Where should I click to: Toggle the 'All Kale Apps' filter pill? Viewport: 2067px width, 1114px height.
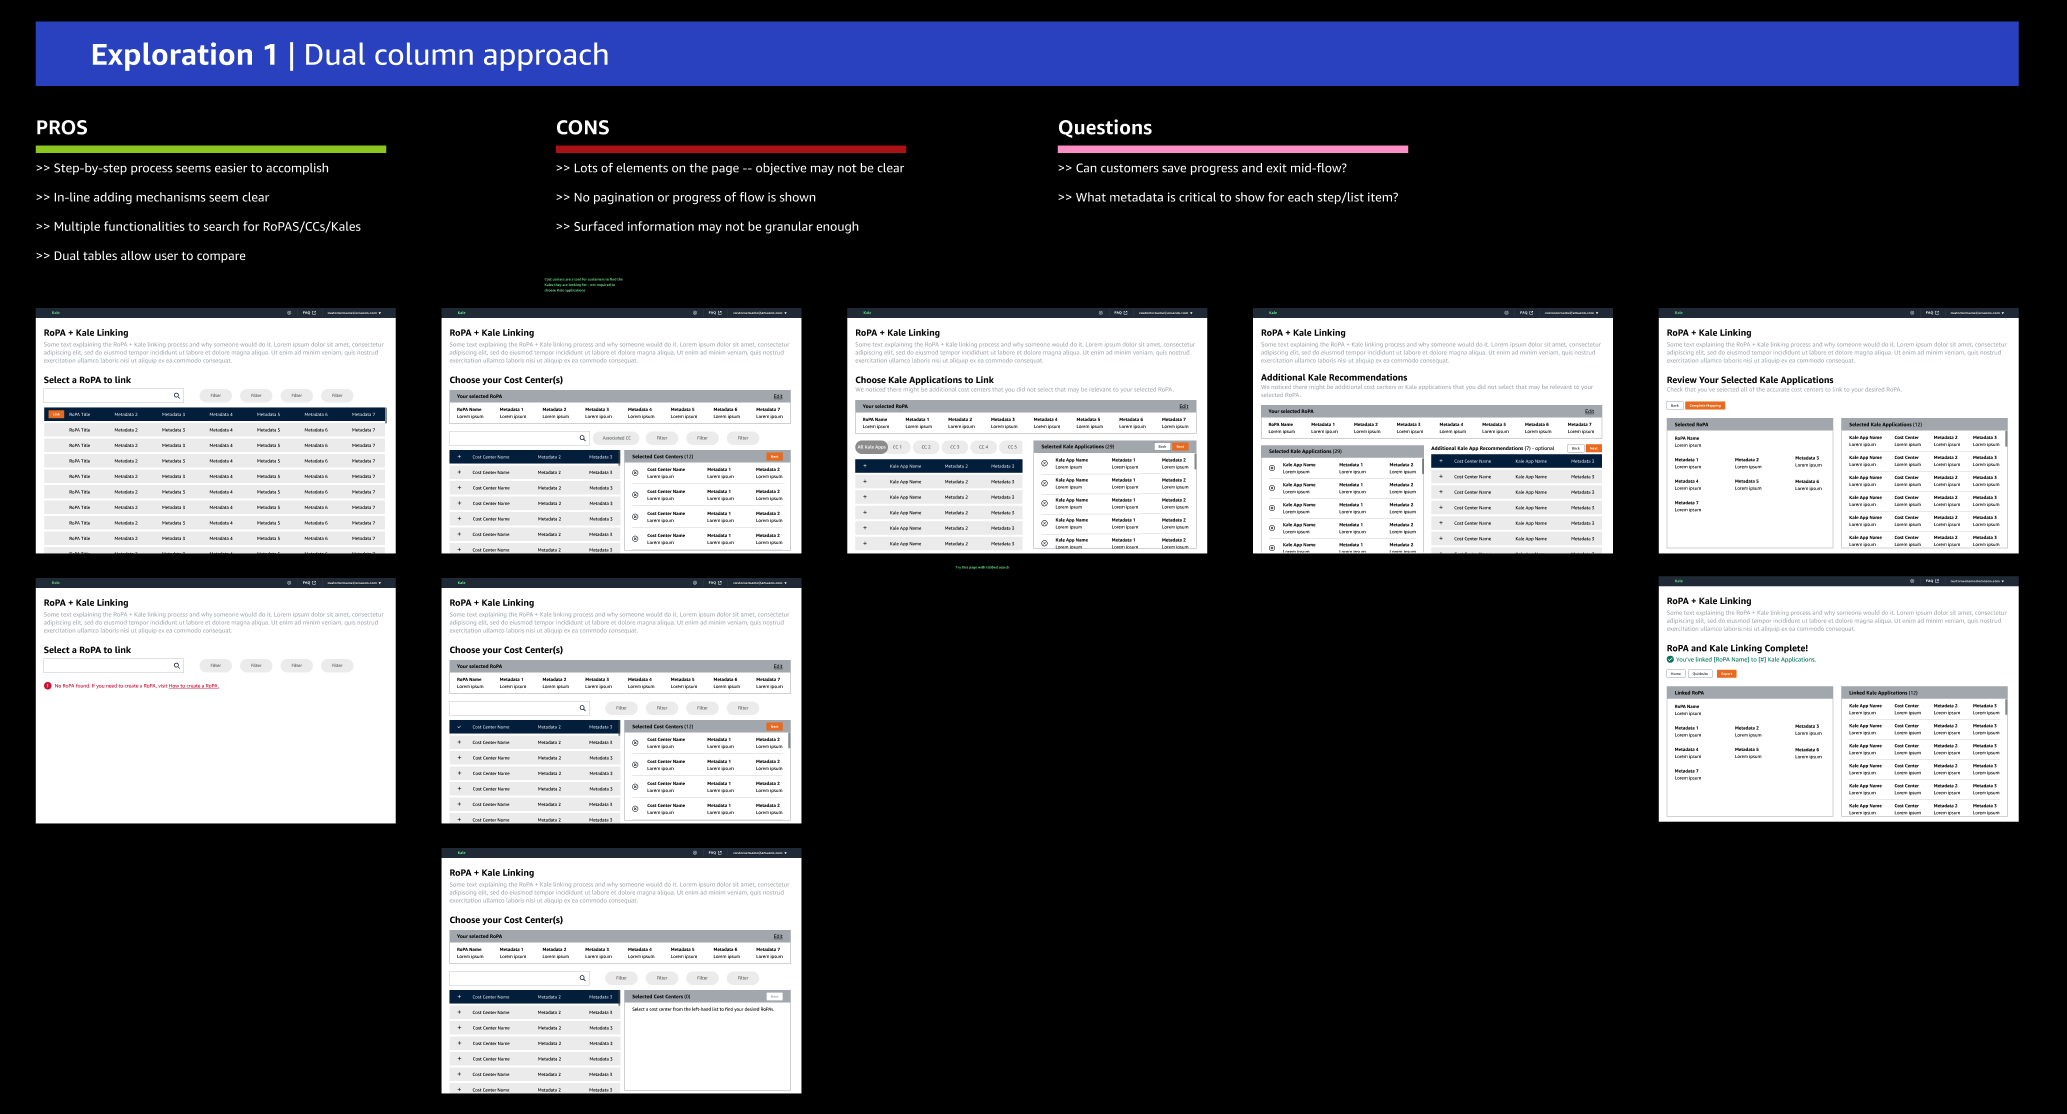871,447
